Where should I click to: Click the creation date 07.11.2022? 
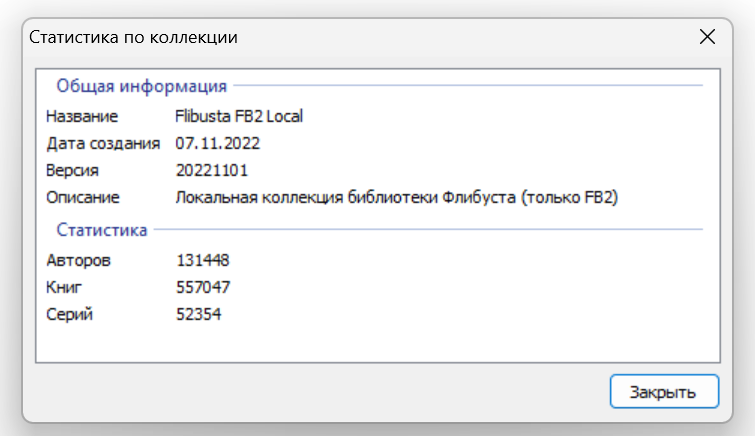click(217, 143)
